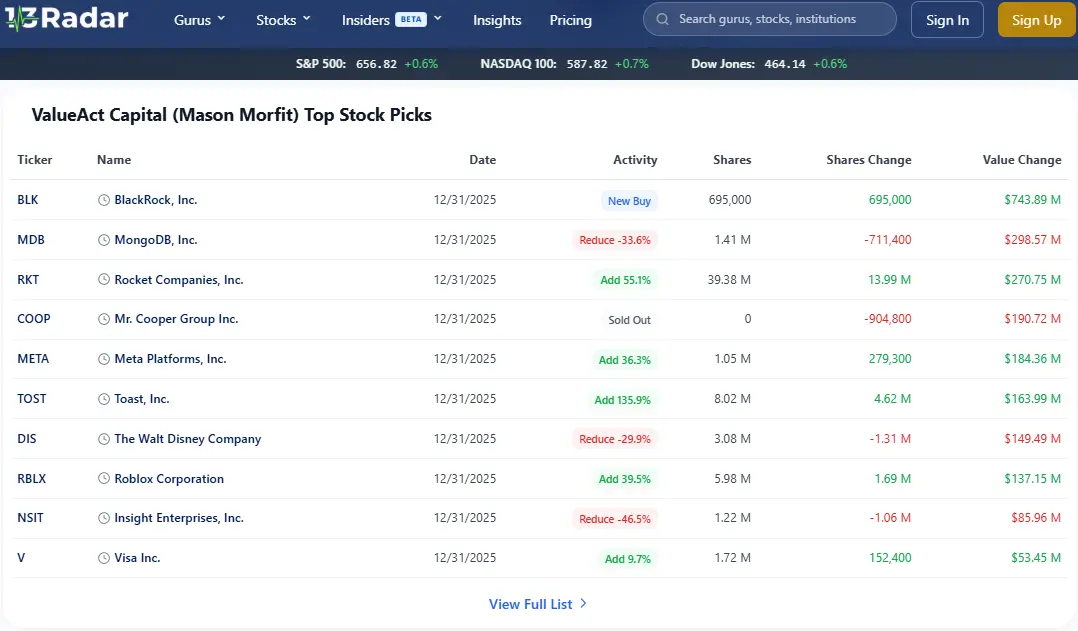Click clock icon beside Meta Platforms, Inc.
This screenshot has width=1078, height=631.
pos(104,359)
